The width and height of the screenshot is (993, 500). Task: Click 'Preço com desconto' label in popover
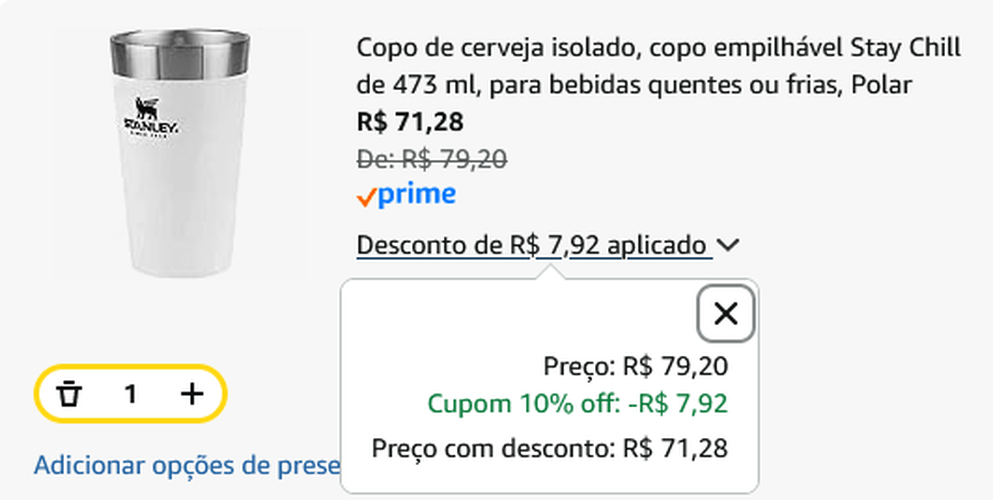(x=493, y=447)
